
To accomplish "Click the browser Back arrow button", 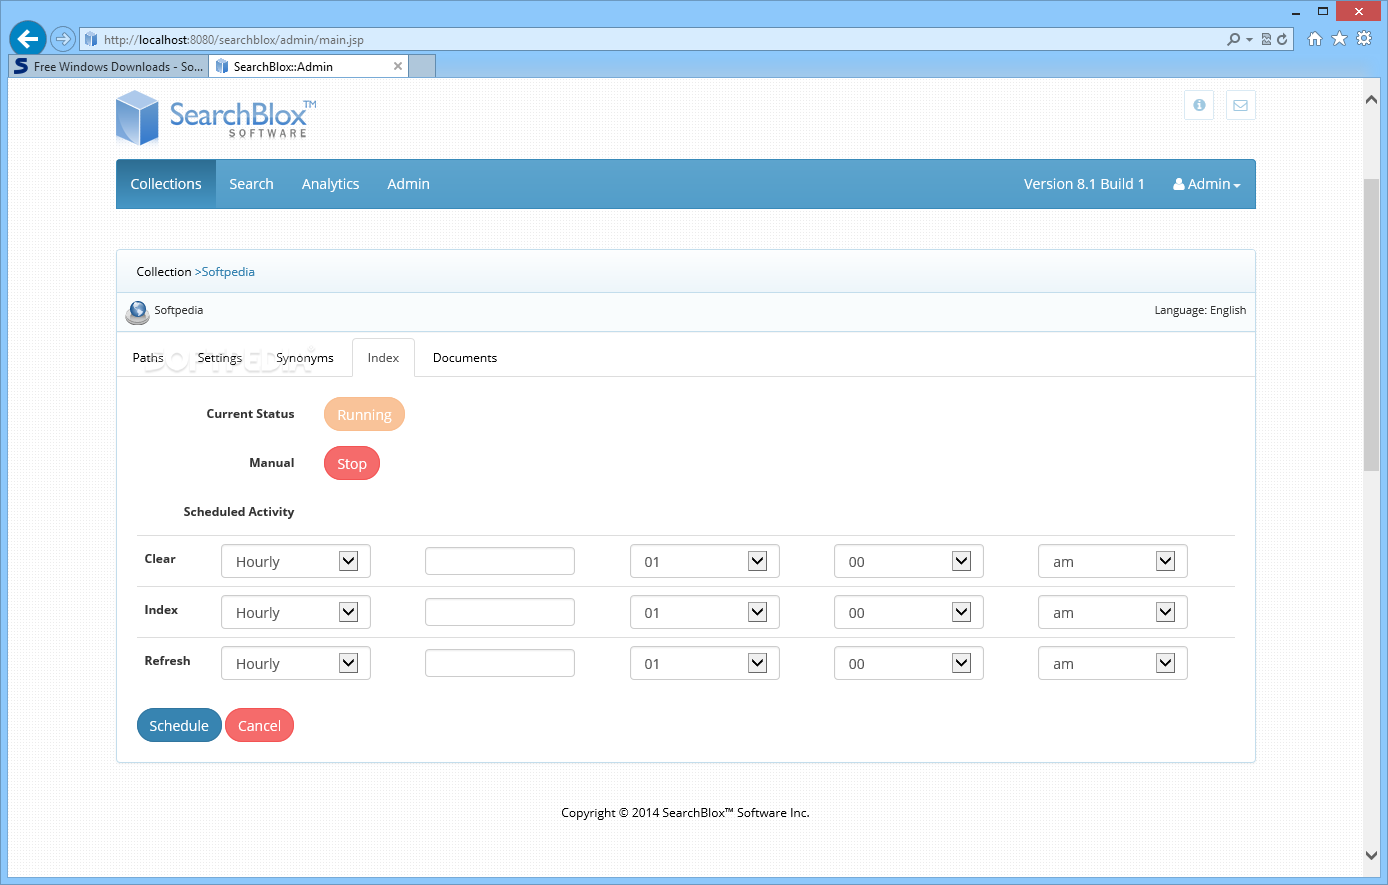I will (27, 39).
